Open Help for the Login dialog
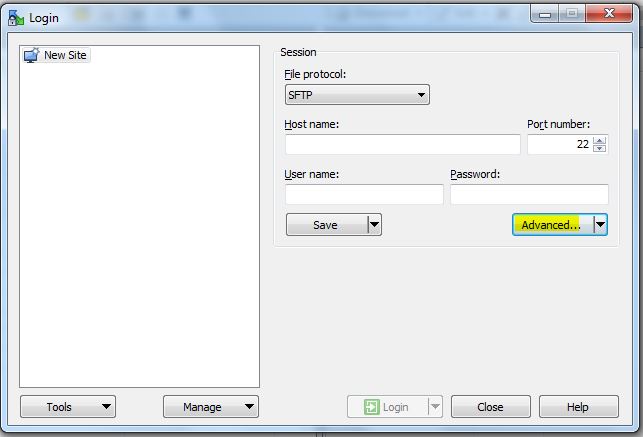643x437 pixels. tap(579, 407)
